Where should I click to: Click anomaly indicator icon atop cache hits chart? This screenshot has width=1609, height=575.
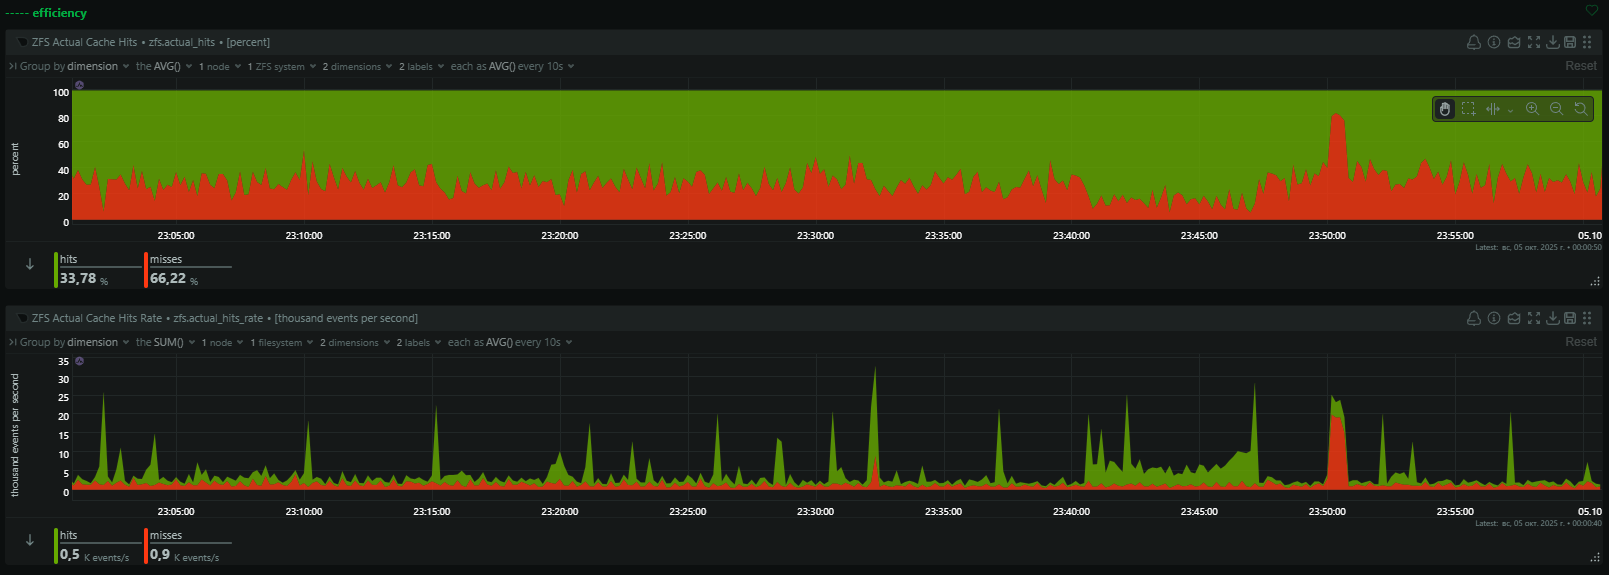click(x=79, y=85)
